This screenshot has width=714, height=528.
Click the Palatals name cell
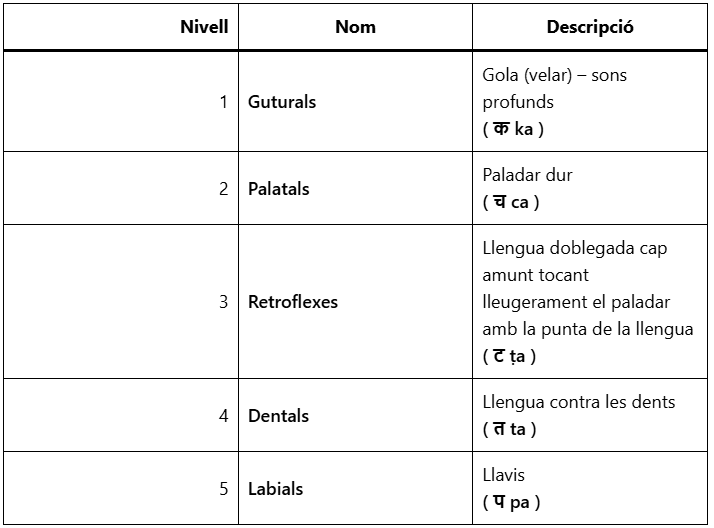279,189
